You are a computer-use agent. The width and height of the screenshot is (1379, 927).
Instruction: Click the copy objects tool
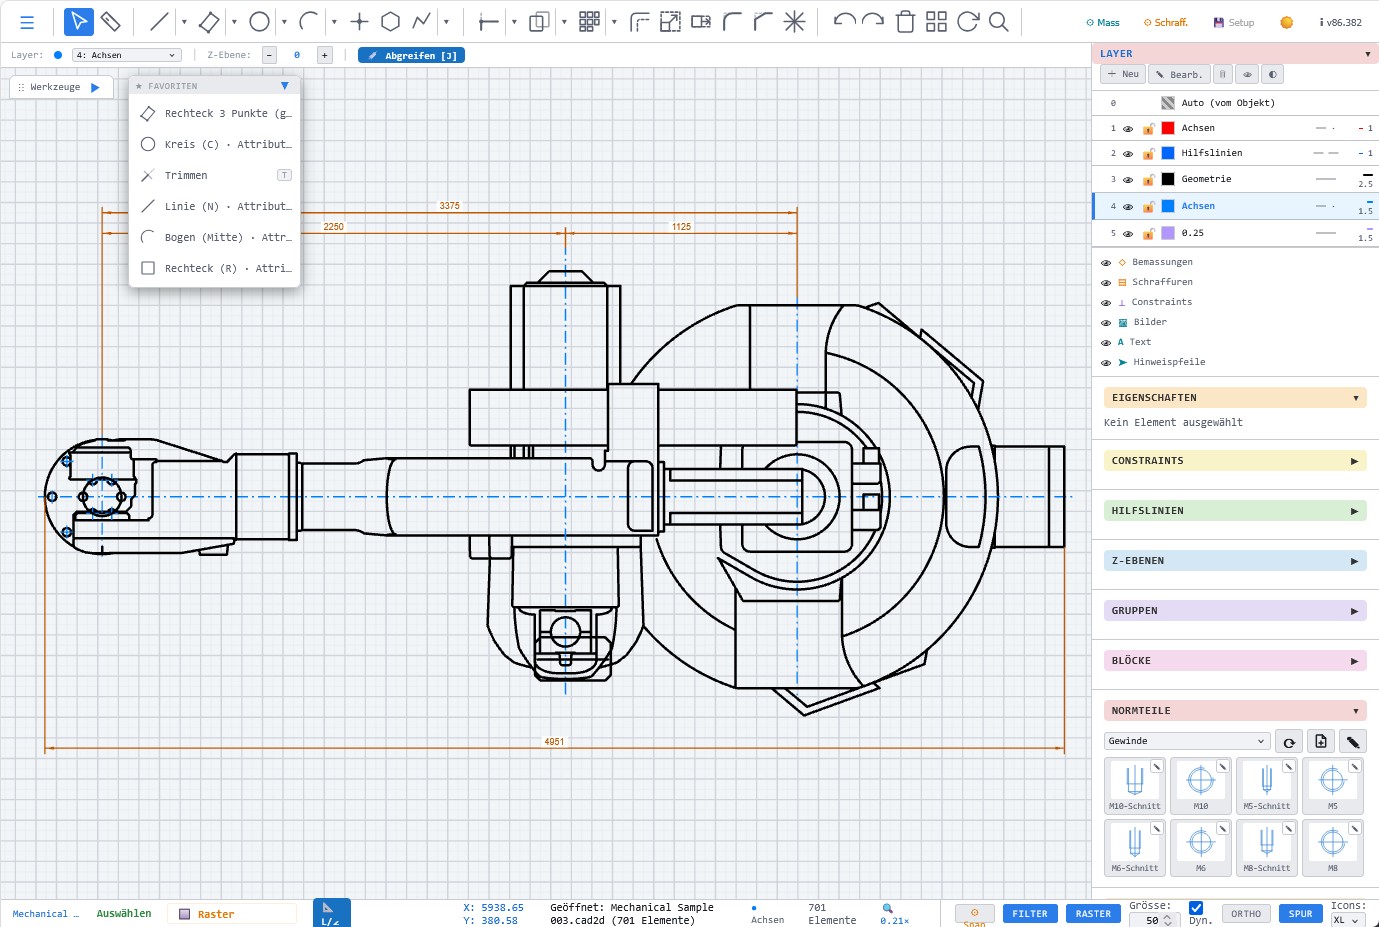[539, 21]
